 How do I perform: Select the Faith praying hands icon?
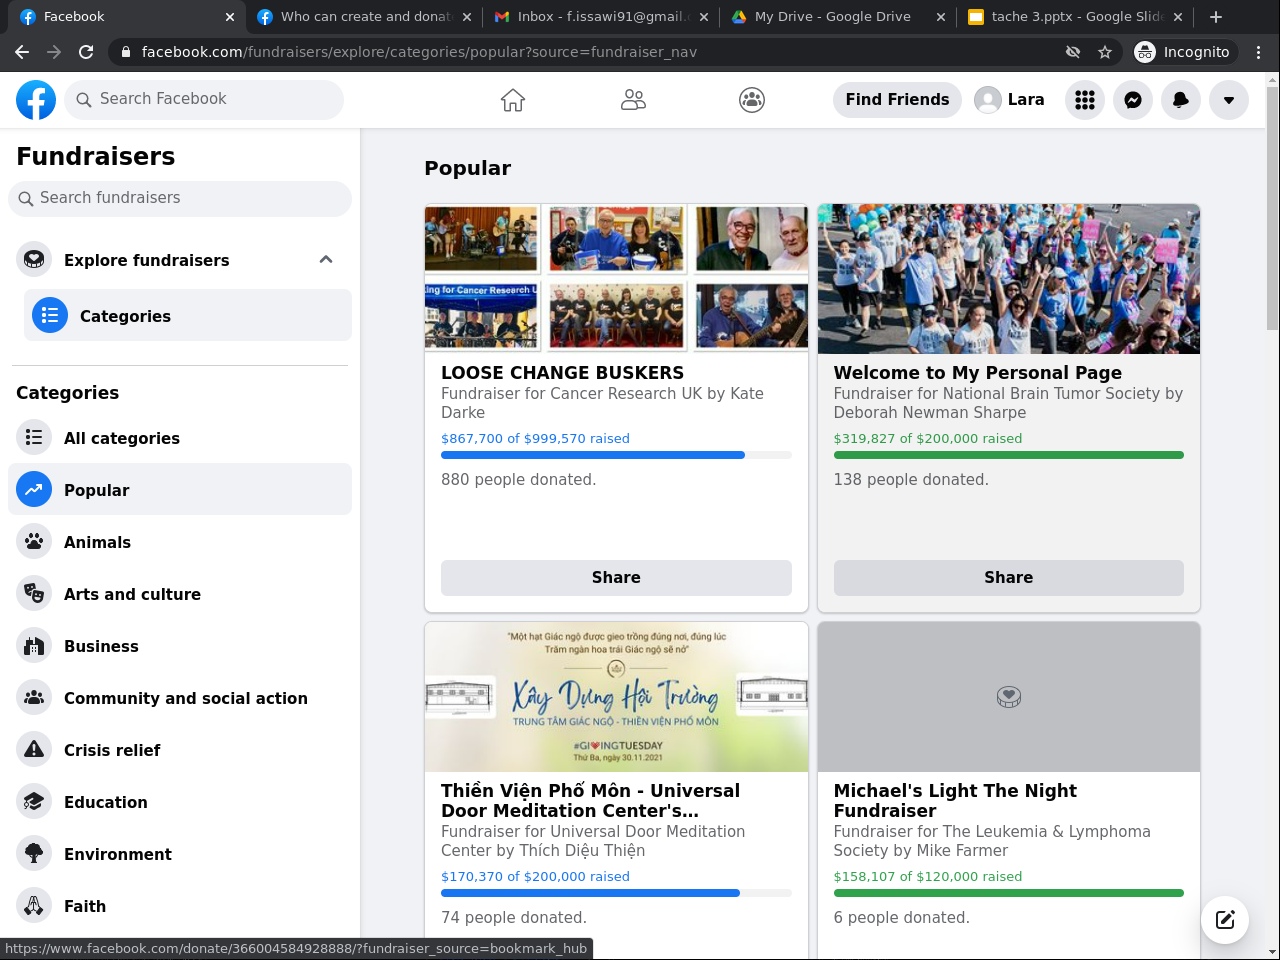point(34,906)
